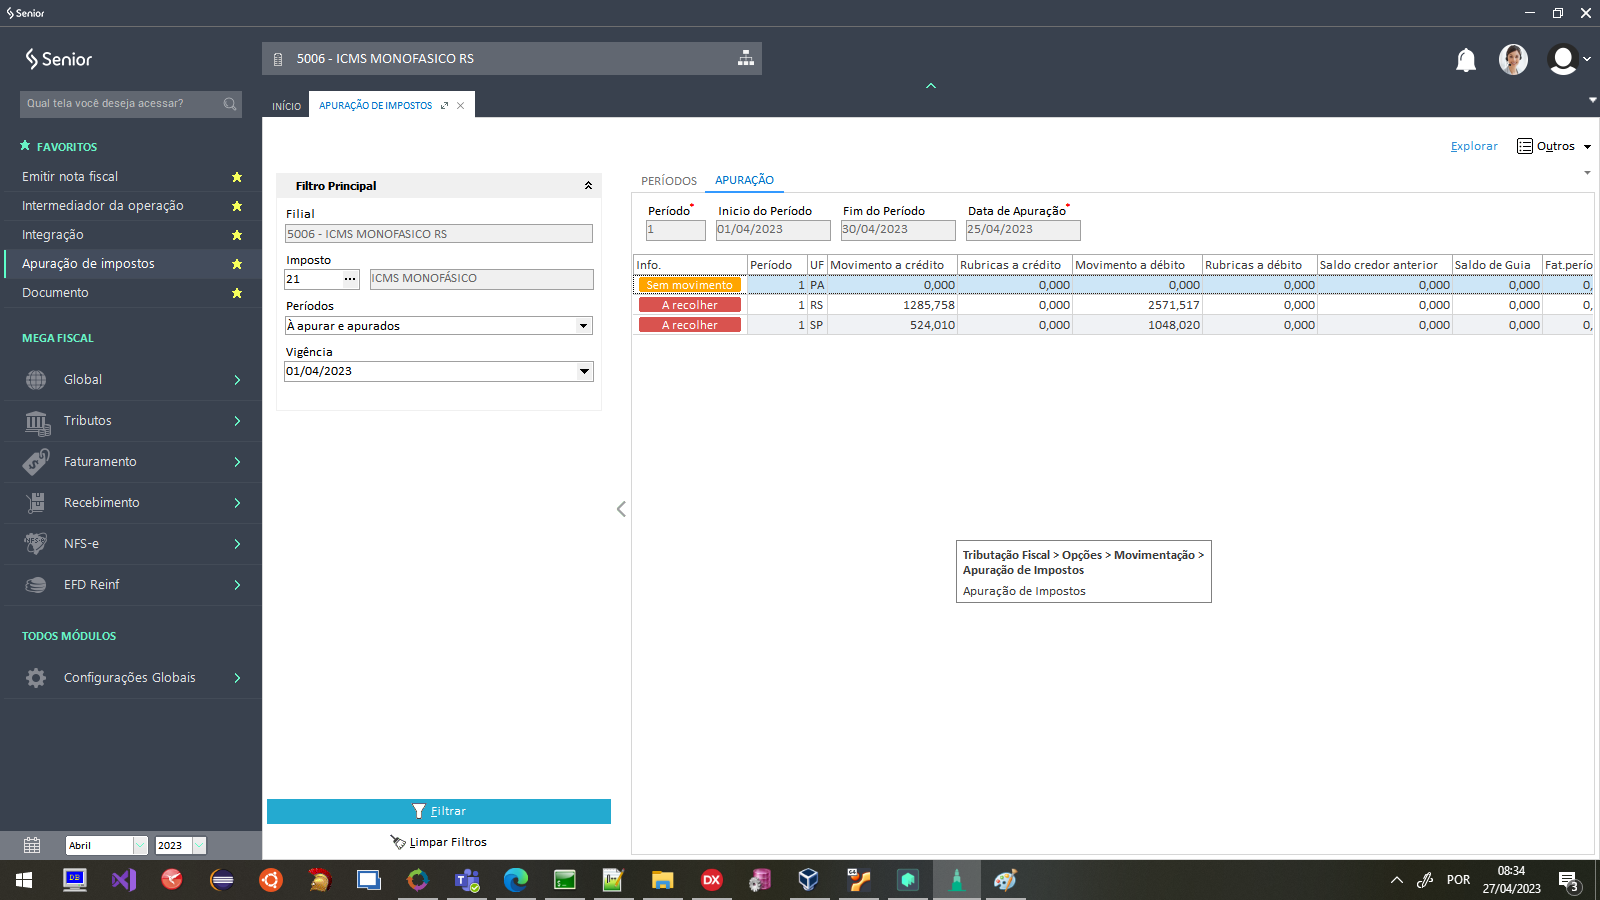This screenshot has height=900, width=1600.
Task: Click the pop-out icon on Apuração de Impostos tab
Action: pos(444,106)
